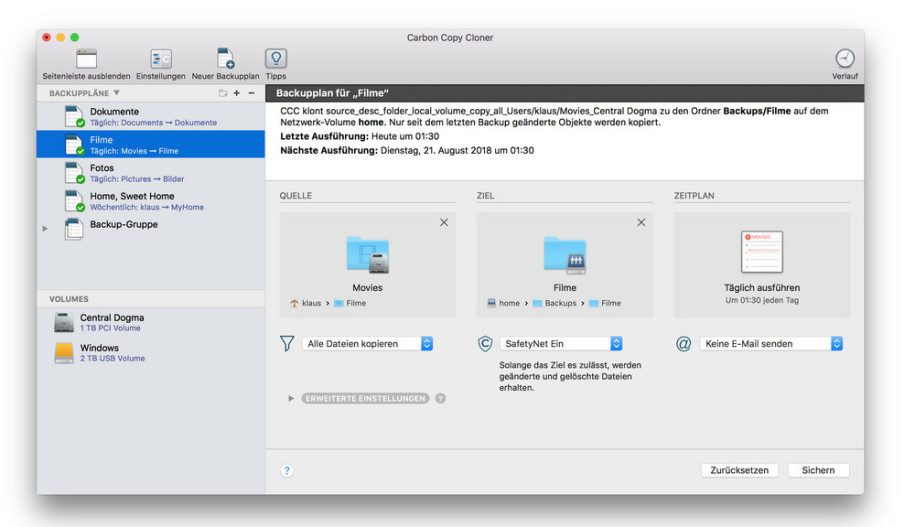
Task: Click the Täglich ausführen schedule calendar icon
Action: click(x=762, y=252)
